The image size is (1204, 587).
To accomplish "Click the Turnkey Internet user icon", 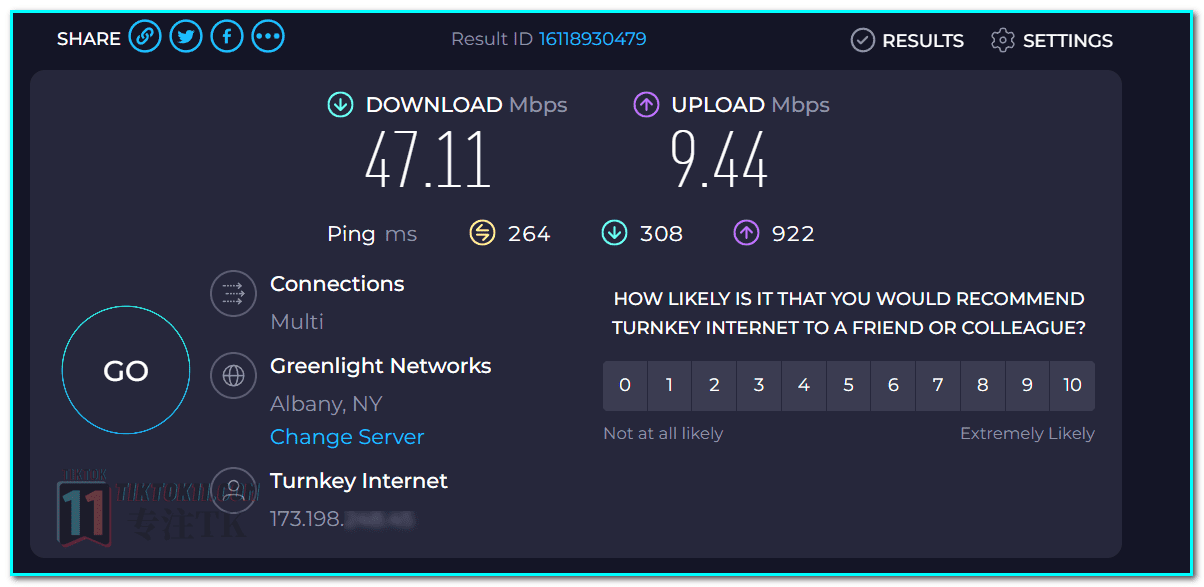I will 233,490.
